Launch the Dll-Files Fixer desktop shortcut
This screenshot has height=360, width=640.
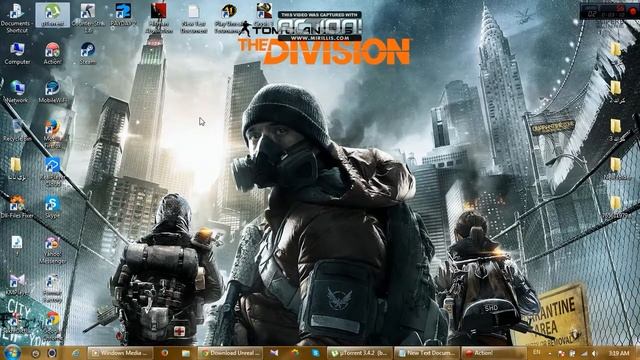(x=17, y=207)
